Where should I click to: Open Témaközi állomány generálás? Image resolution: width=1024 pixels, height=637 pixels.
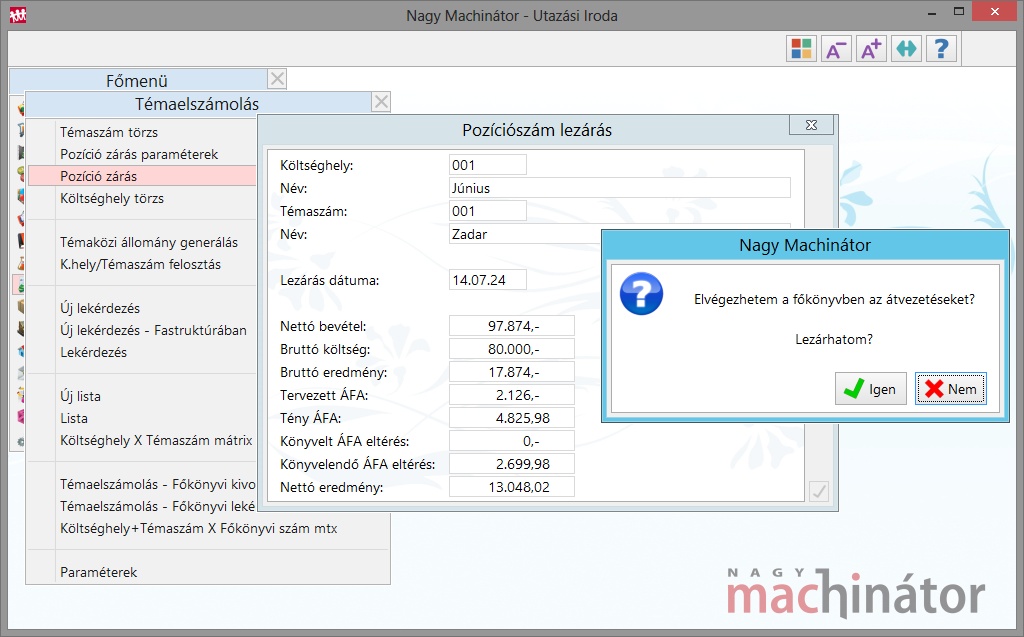coord(149,242)
